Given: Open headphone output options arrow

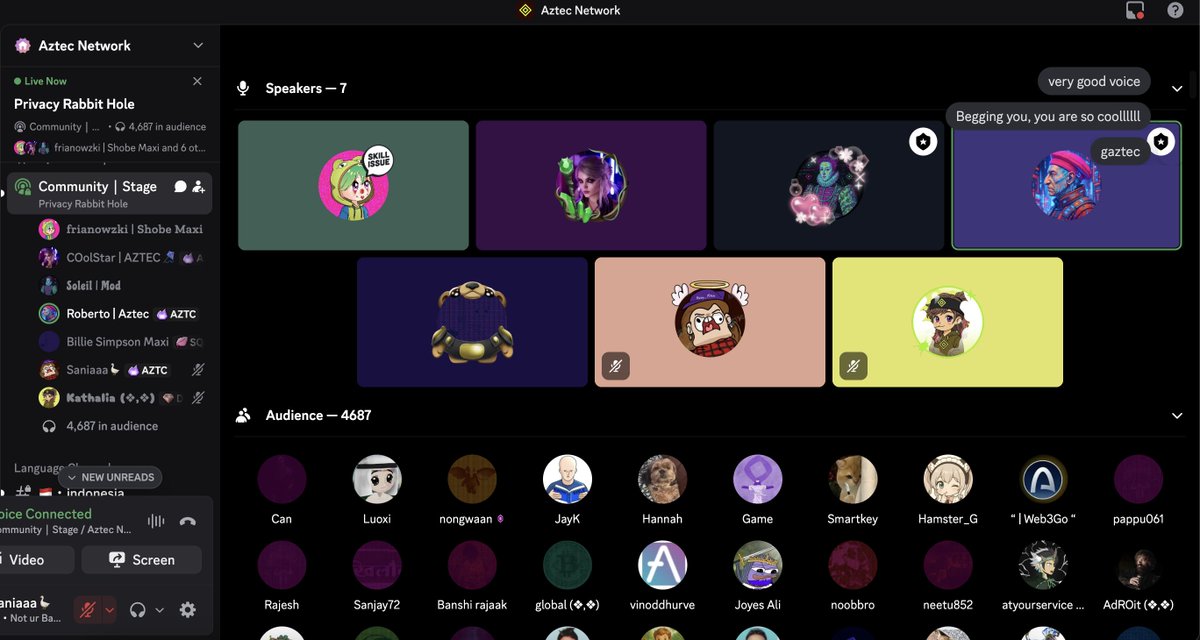Looking at the screenshot, I should click(x=159, y=610).
